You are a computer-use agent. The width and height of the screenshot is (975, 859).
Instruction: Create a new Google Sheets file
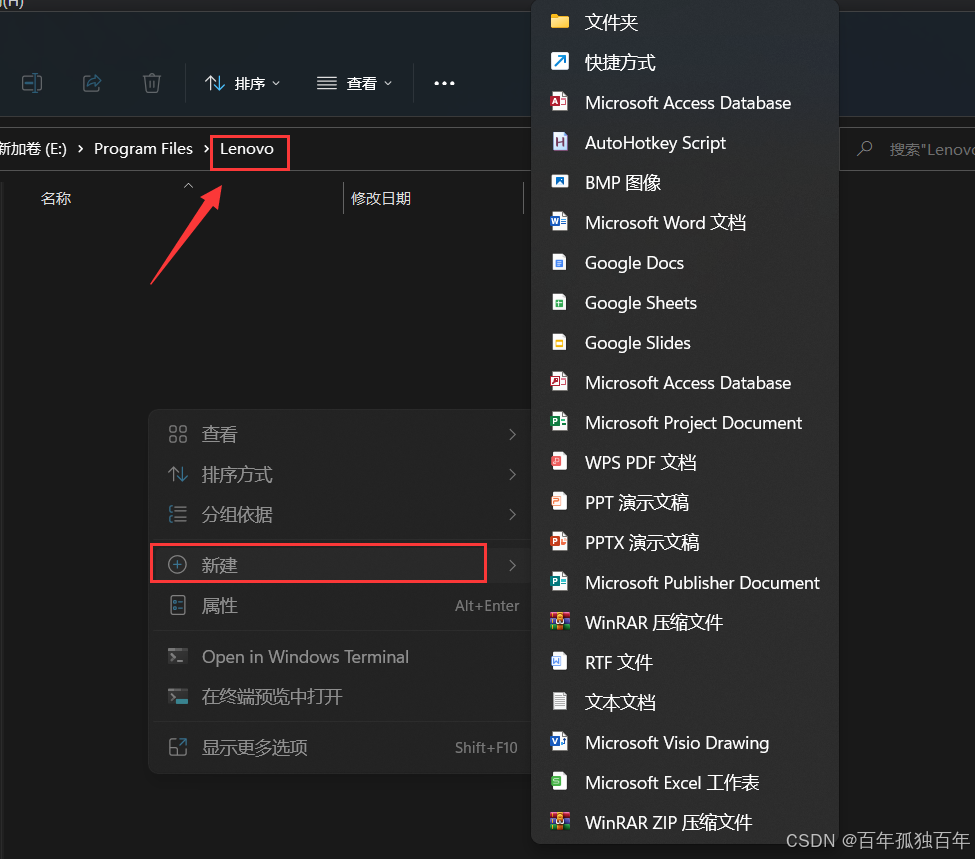(685, 302)
